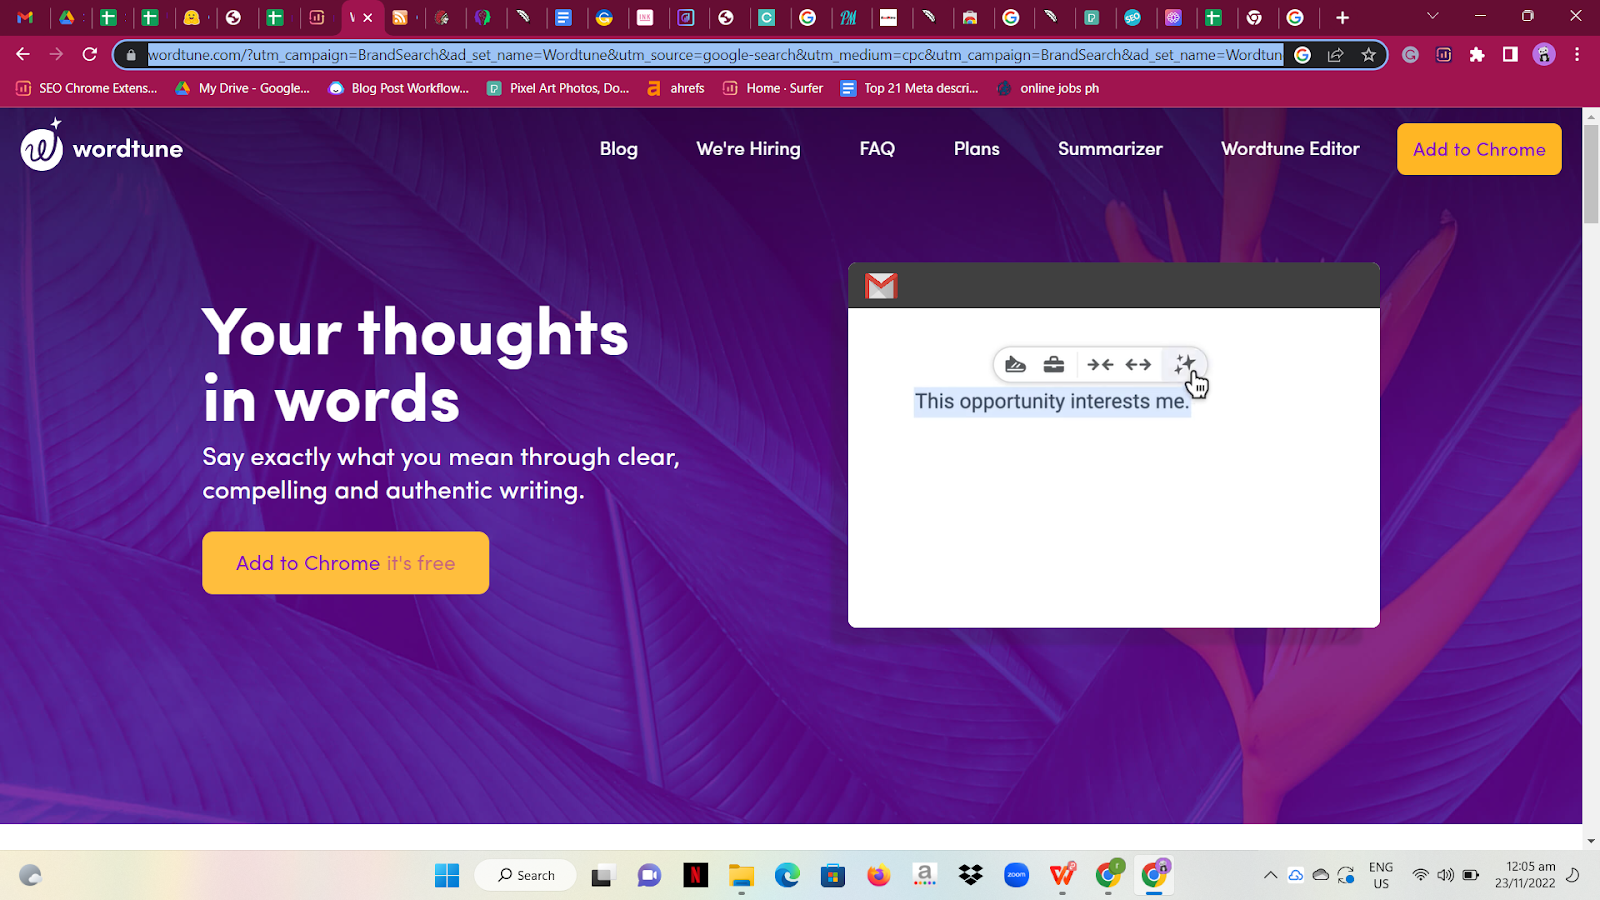The width and height of the screenshot is (1600, 900).
Task: Launch Firefox from the taskbar
Action: (x=879, y=876)
